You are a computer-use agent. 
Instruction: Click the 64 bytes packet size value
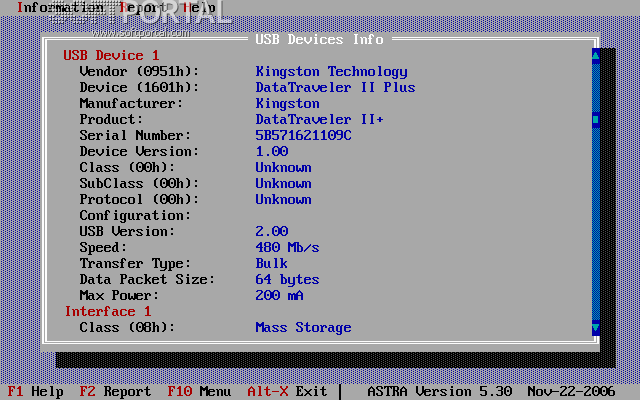287,280
